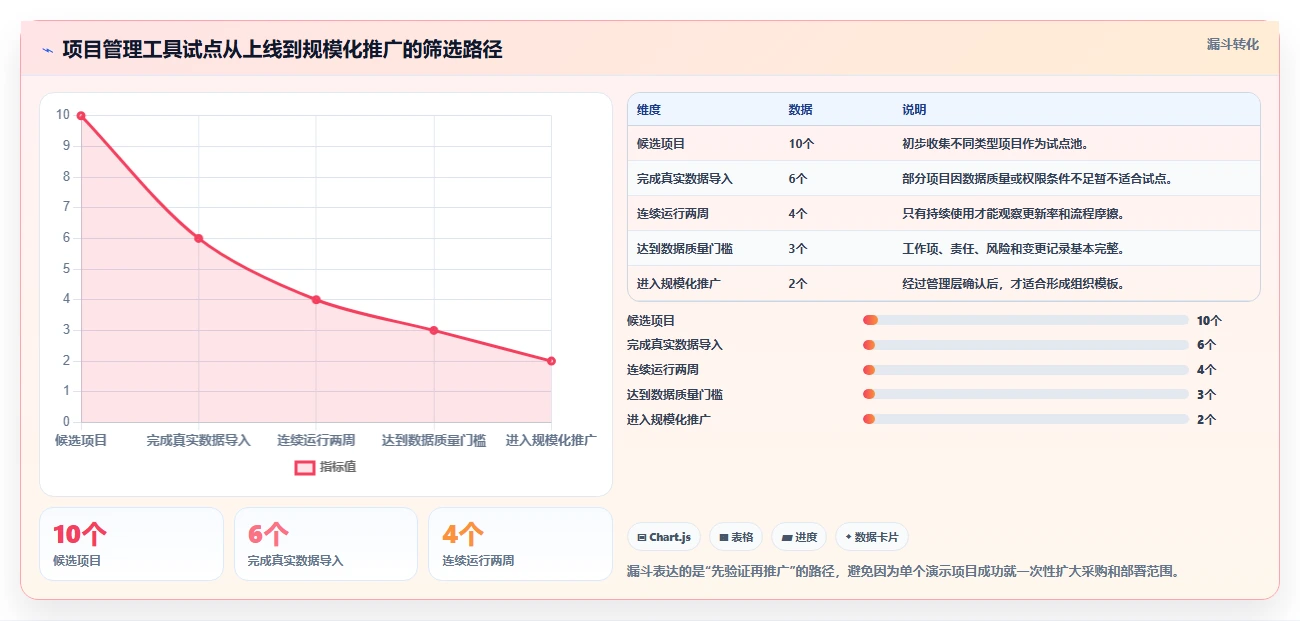
Task: Select the 候选项目 table row cell
Action: pyautogui.click(x=661, y=144)
